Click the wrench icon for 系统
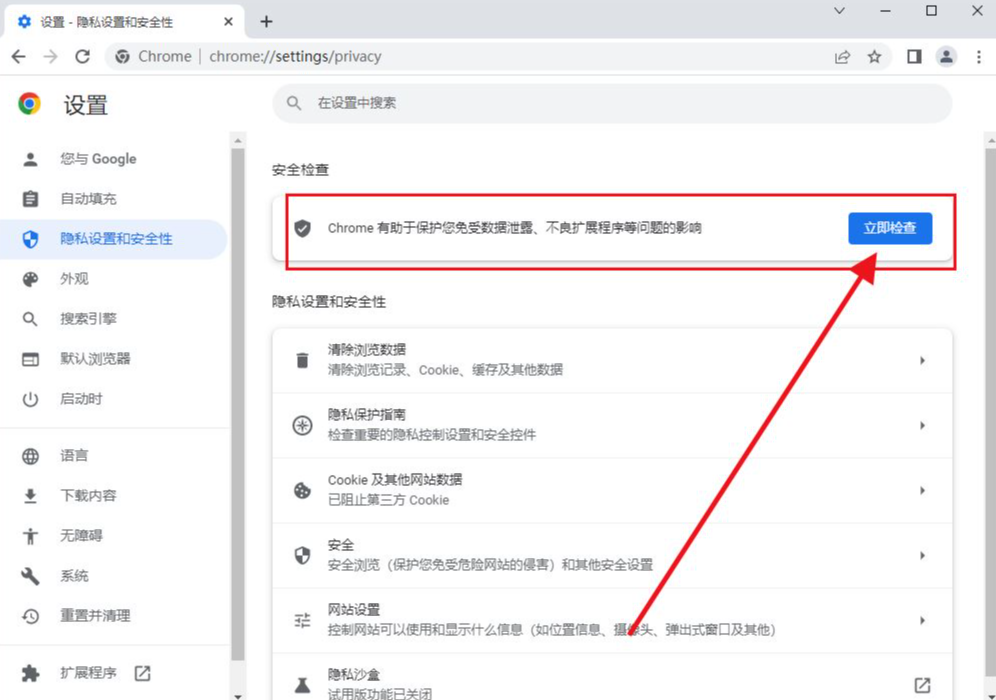Screen dimensions: 996x700 (x=30, y=576)
